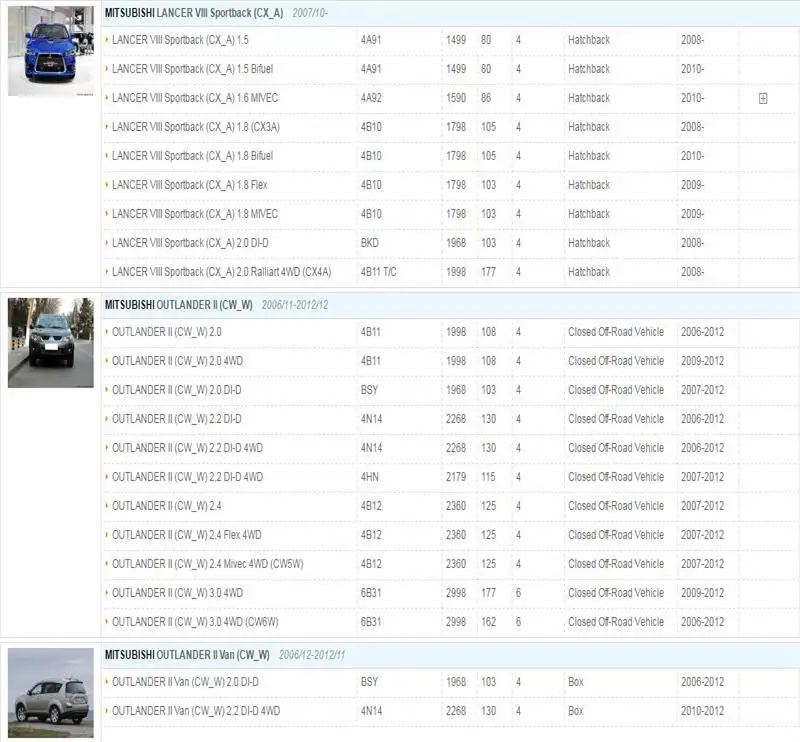The width and height of the screenshot is (800, 742).
Task: Click Hatchback in the 2.0 Ralliart 4WD row
Action: pyautogui.click(x=589, y=273)
